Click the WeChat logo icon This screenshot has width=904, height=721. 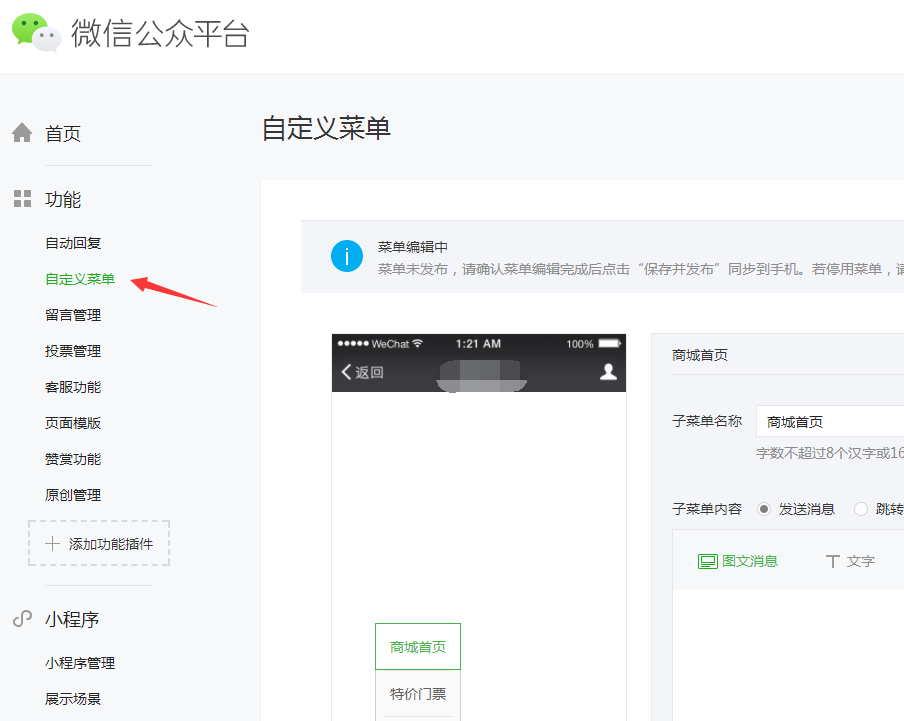pos(36,33)
